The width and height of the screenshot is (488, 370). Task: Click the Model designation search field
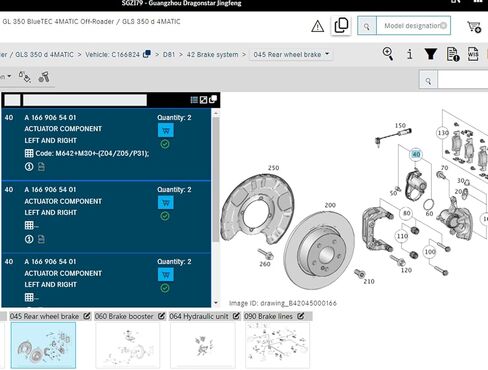pyautogui.click(x=413, y=26)
